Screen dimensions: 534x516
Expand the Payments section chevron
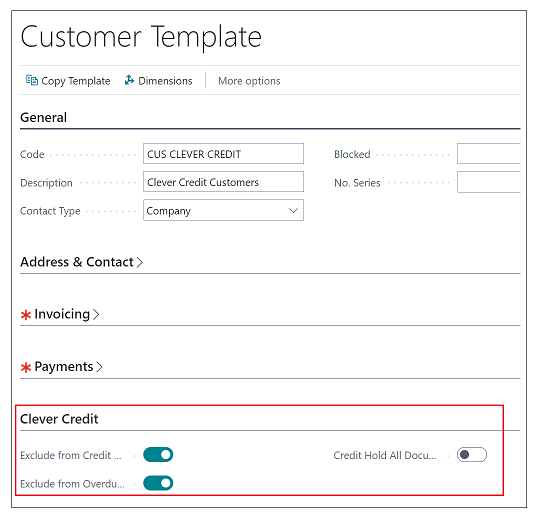99,367
